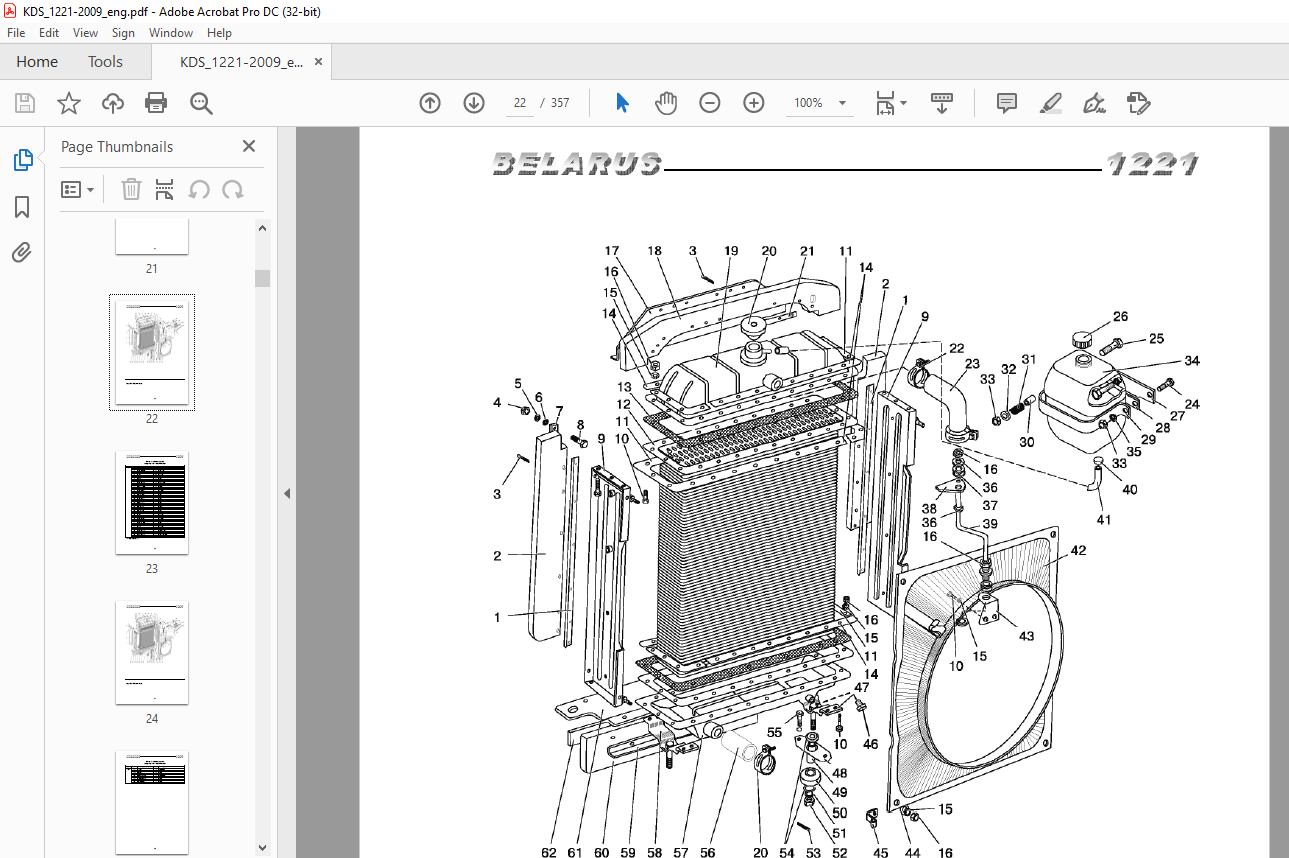The image size is (1289, 858).
Task: Open the Bookmarks panel in sidebar
Action: 22,207
